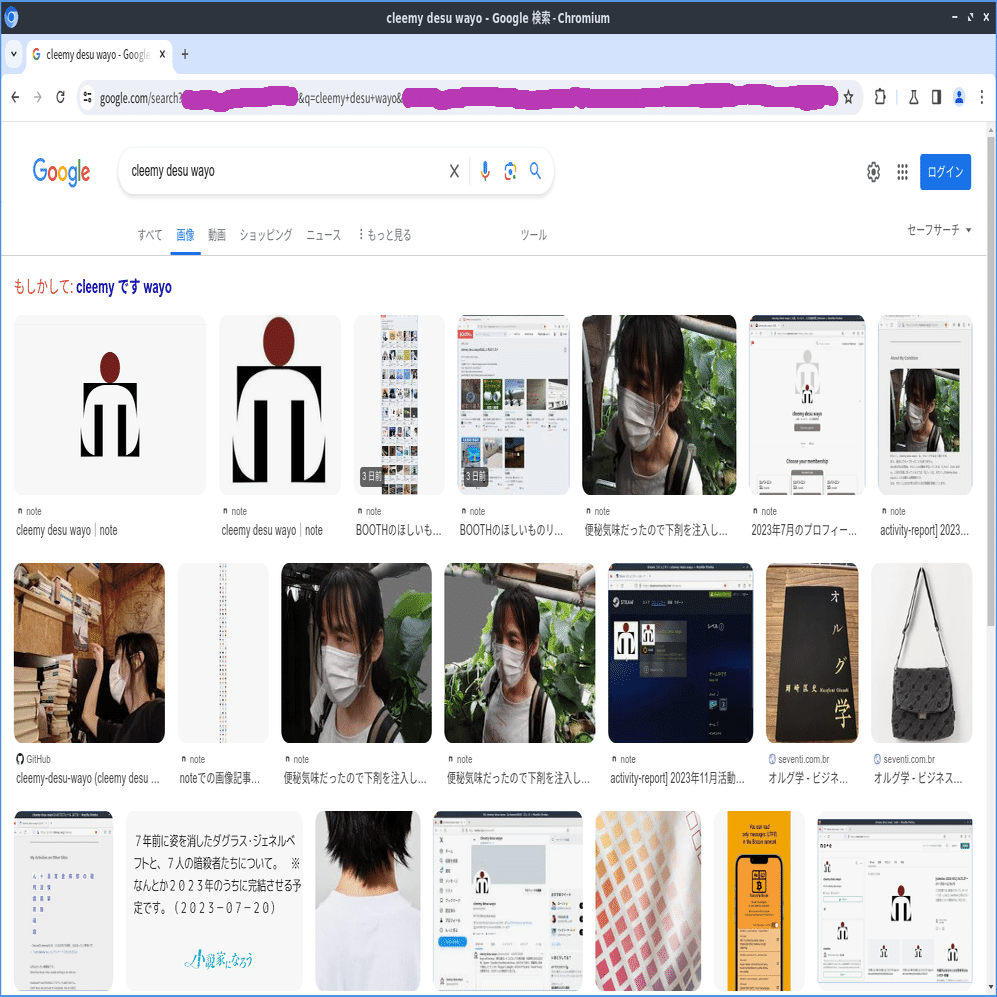Image resolution: width=997 pixels, height=997 pixels.
Task: Open the GitHub bookshelf photo thumbnail
Action: [89, 652]
